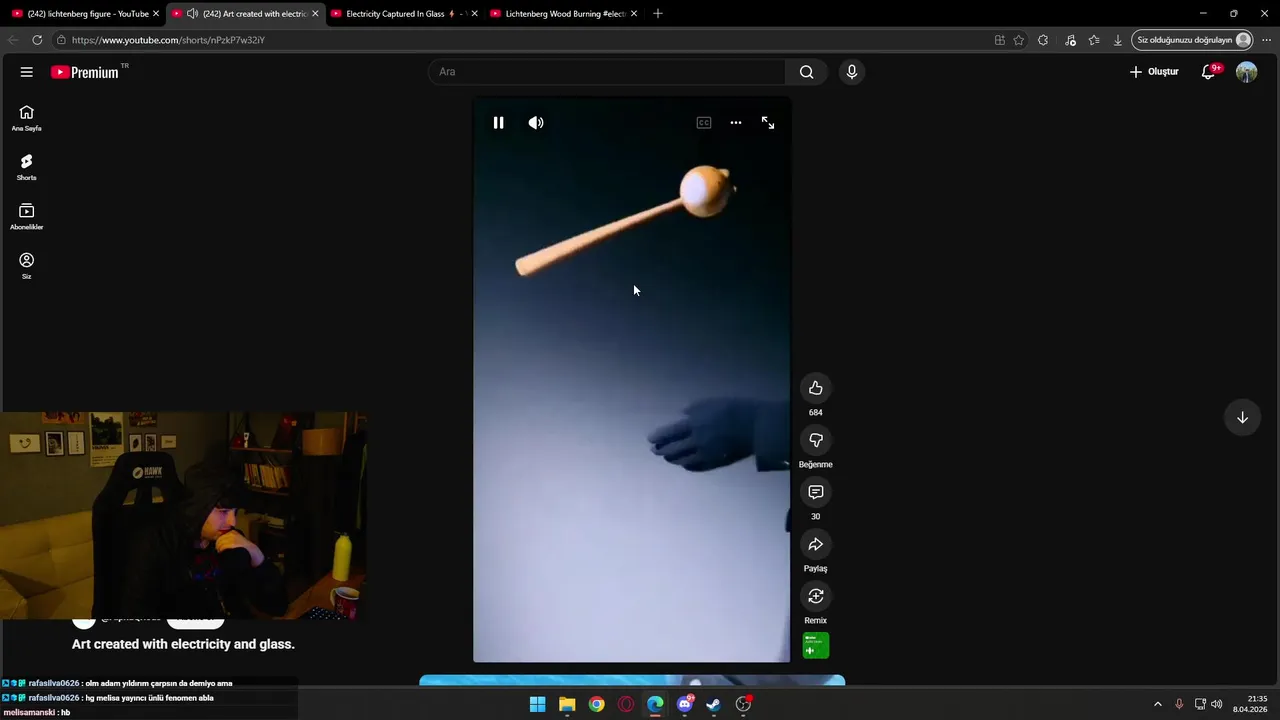The image size is (1280, 720).
Task: Open the browser extensions puzzle icon
Action: pyautogui.click(x=1043, y=40)
